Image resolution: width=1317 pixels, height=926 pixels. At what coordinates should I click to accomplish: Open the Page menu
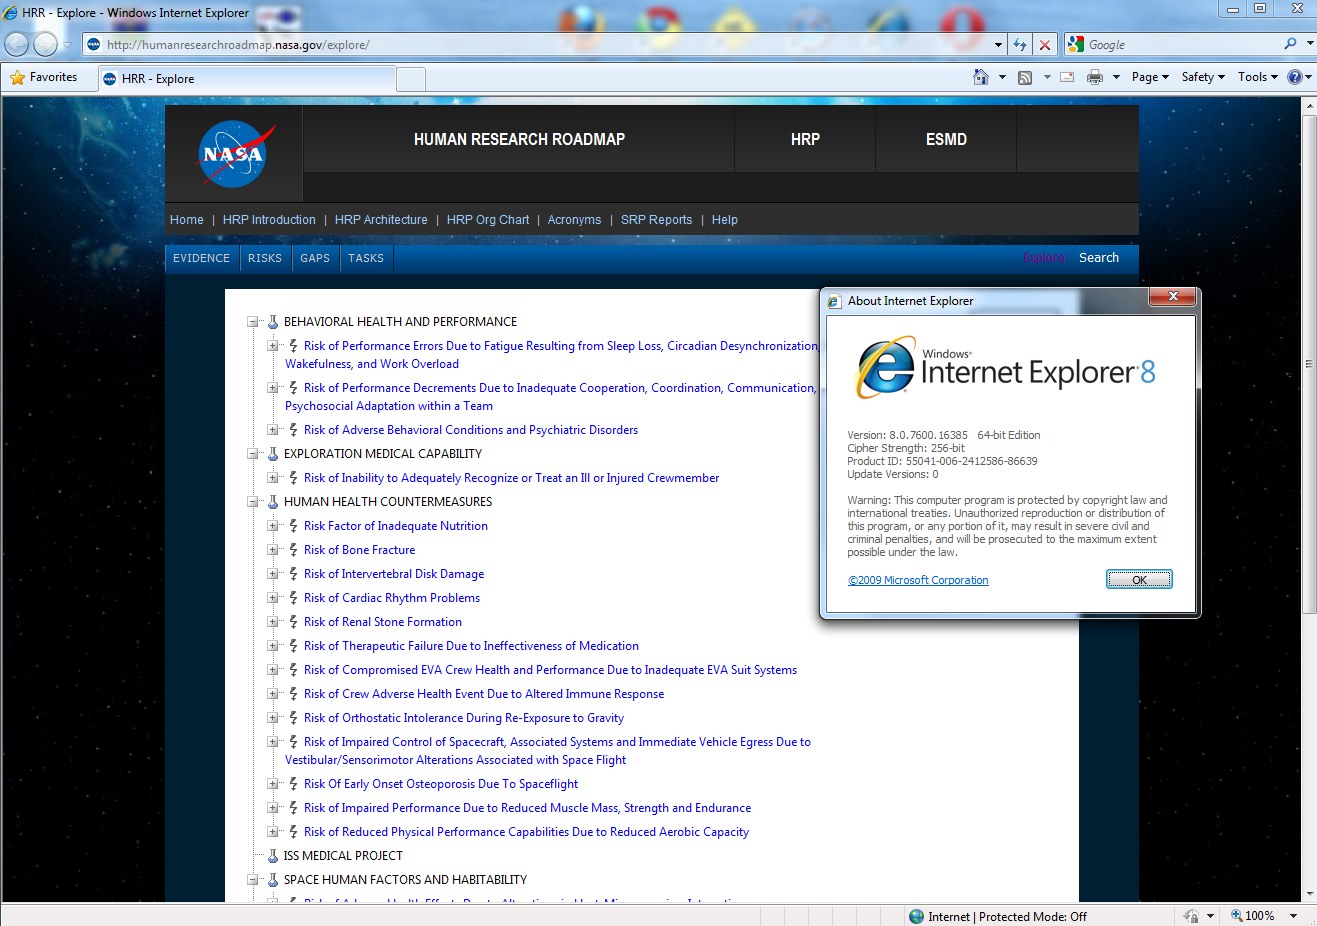[1150, 77]
